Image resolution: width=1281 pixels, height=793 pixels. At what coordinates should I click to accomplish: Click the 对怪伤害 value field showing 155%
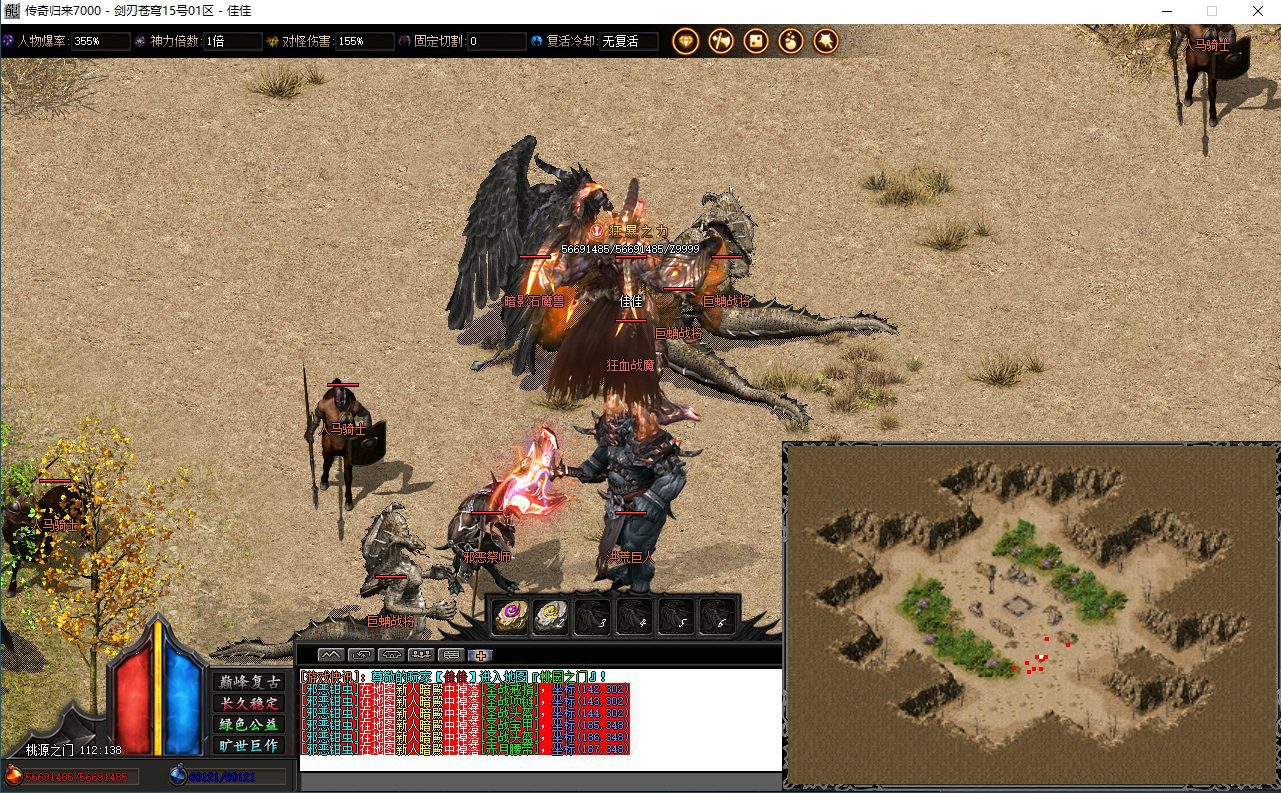click(x=365, y=41)
